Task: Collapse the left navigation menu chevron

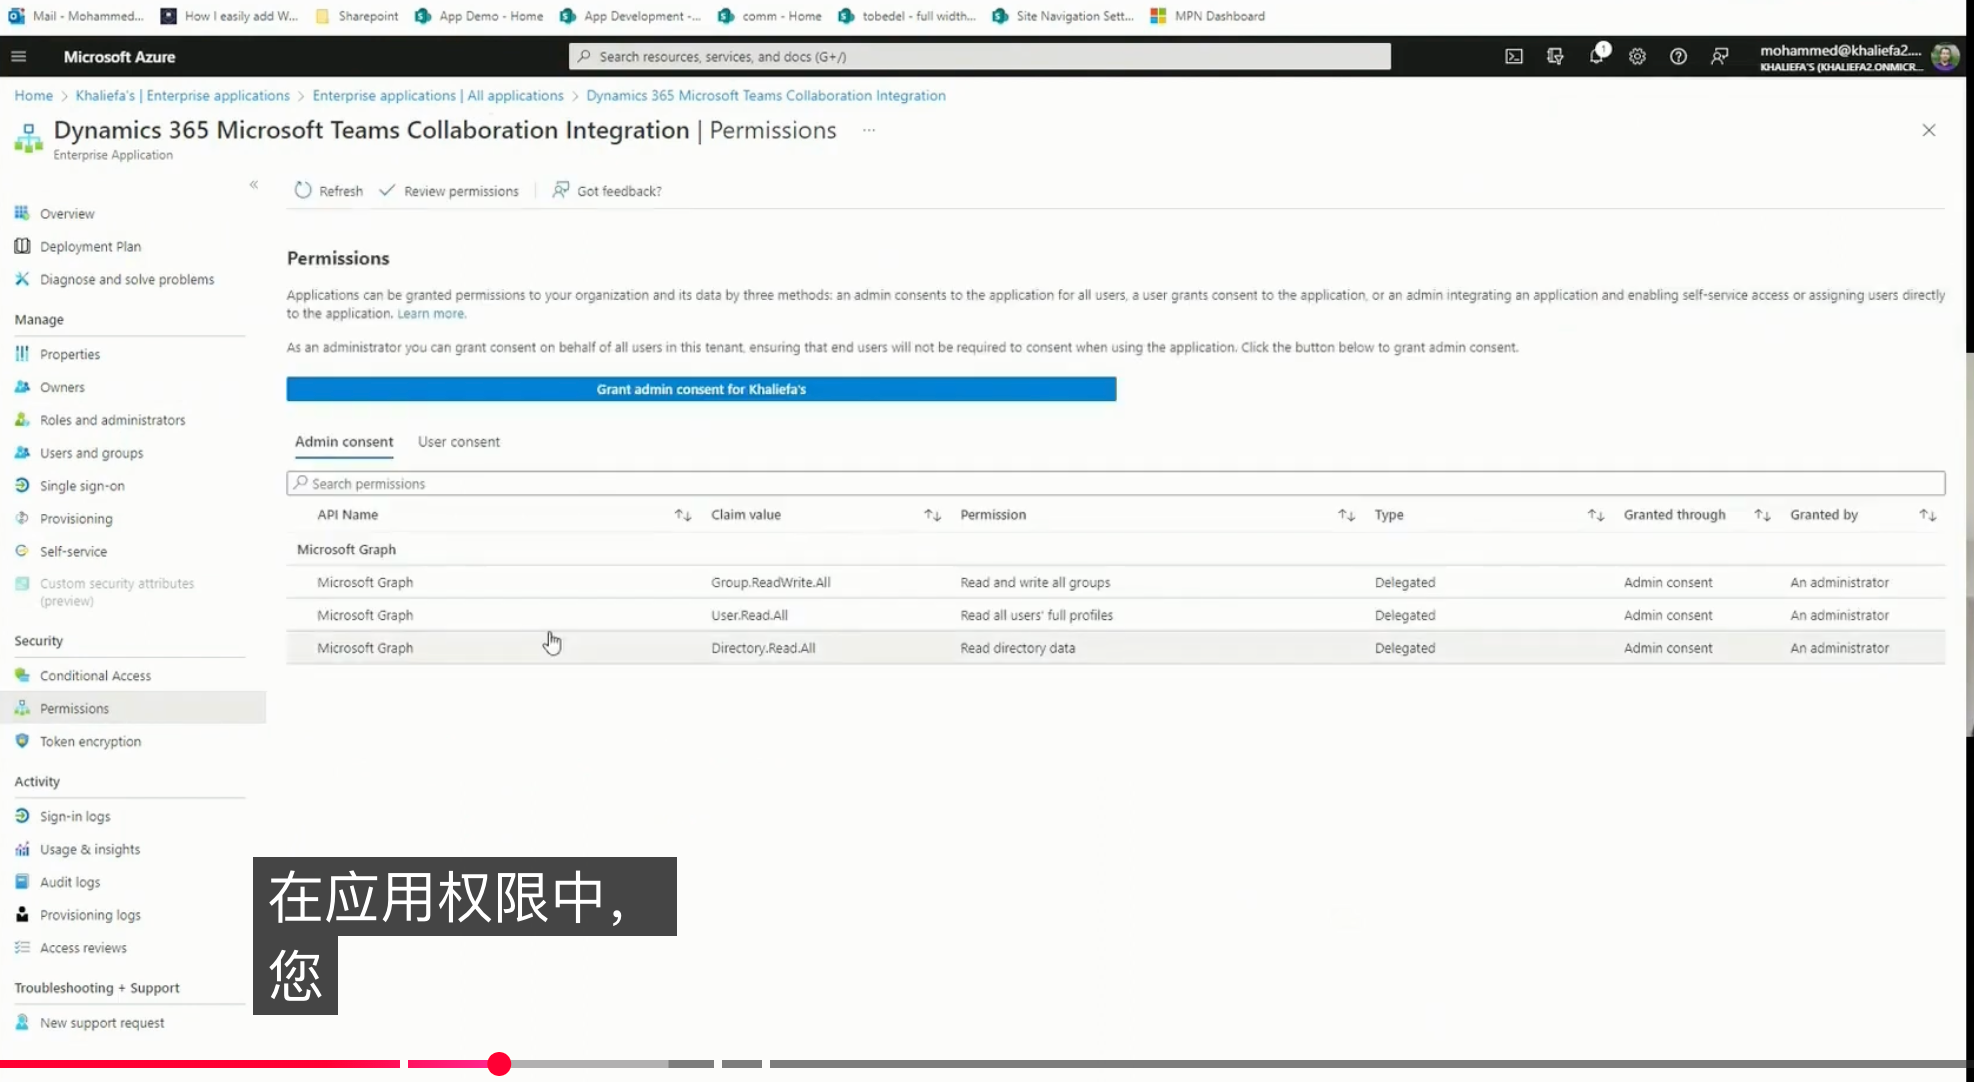Action: point(254,184)
